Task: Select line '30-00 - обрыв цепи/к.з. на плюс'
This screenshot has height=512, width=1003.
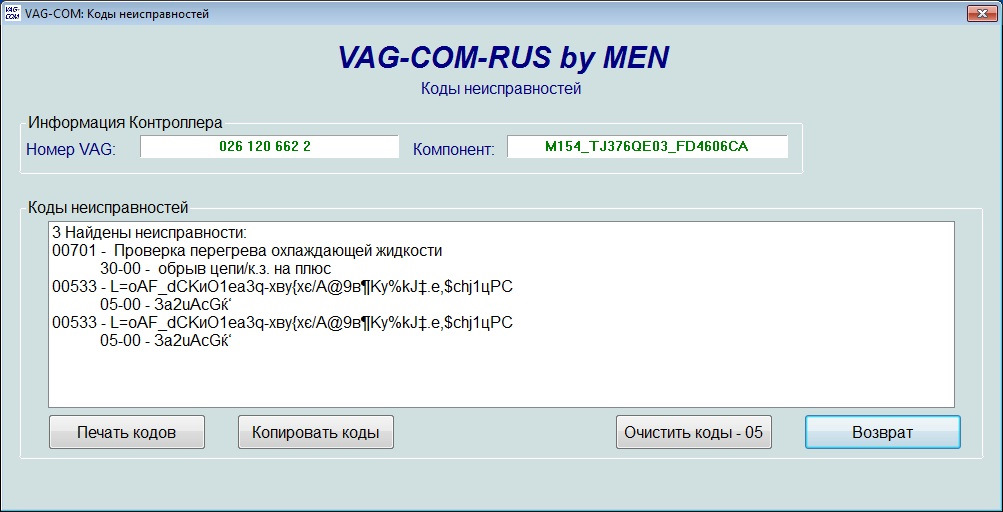Action: [216, 269]
